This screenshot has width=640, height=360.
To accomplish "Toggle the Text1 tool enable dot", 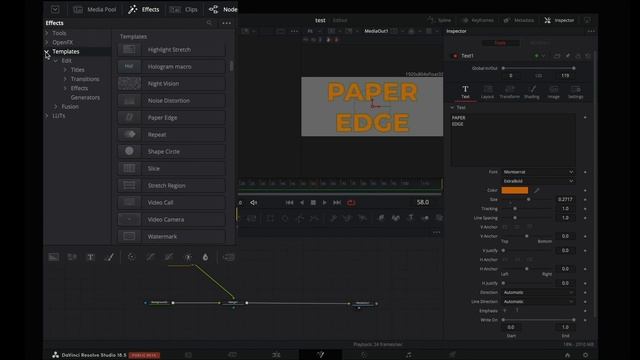I will tap(455, 56).
